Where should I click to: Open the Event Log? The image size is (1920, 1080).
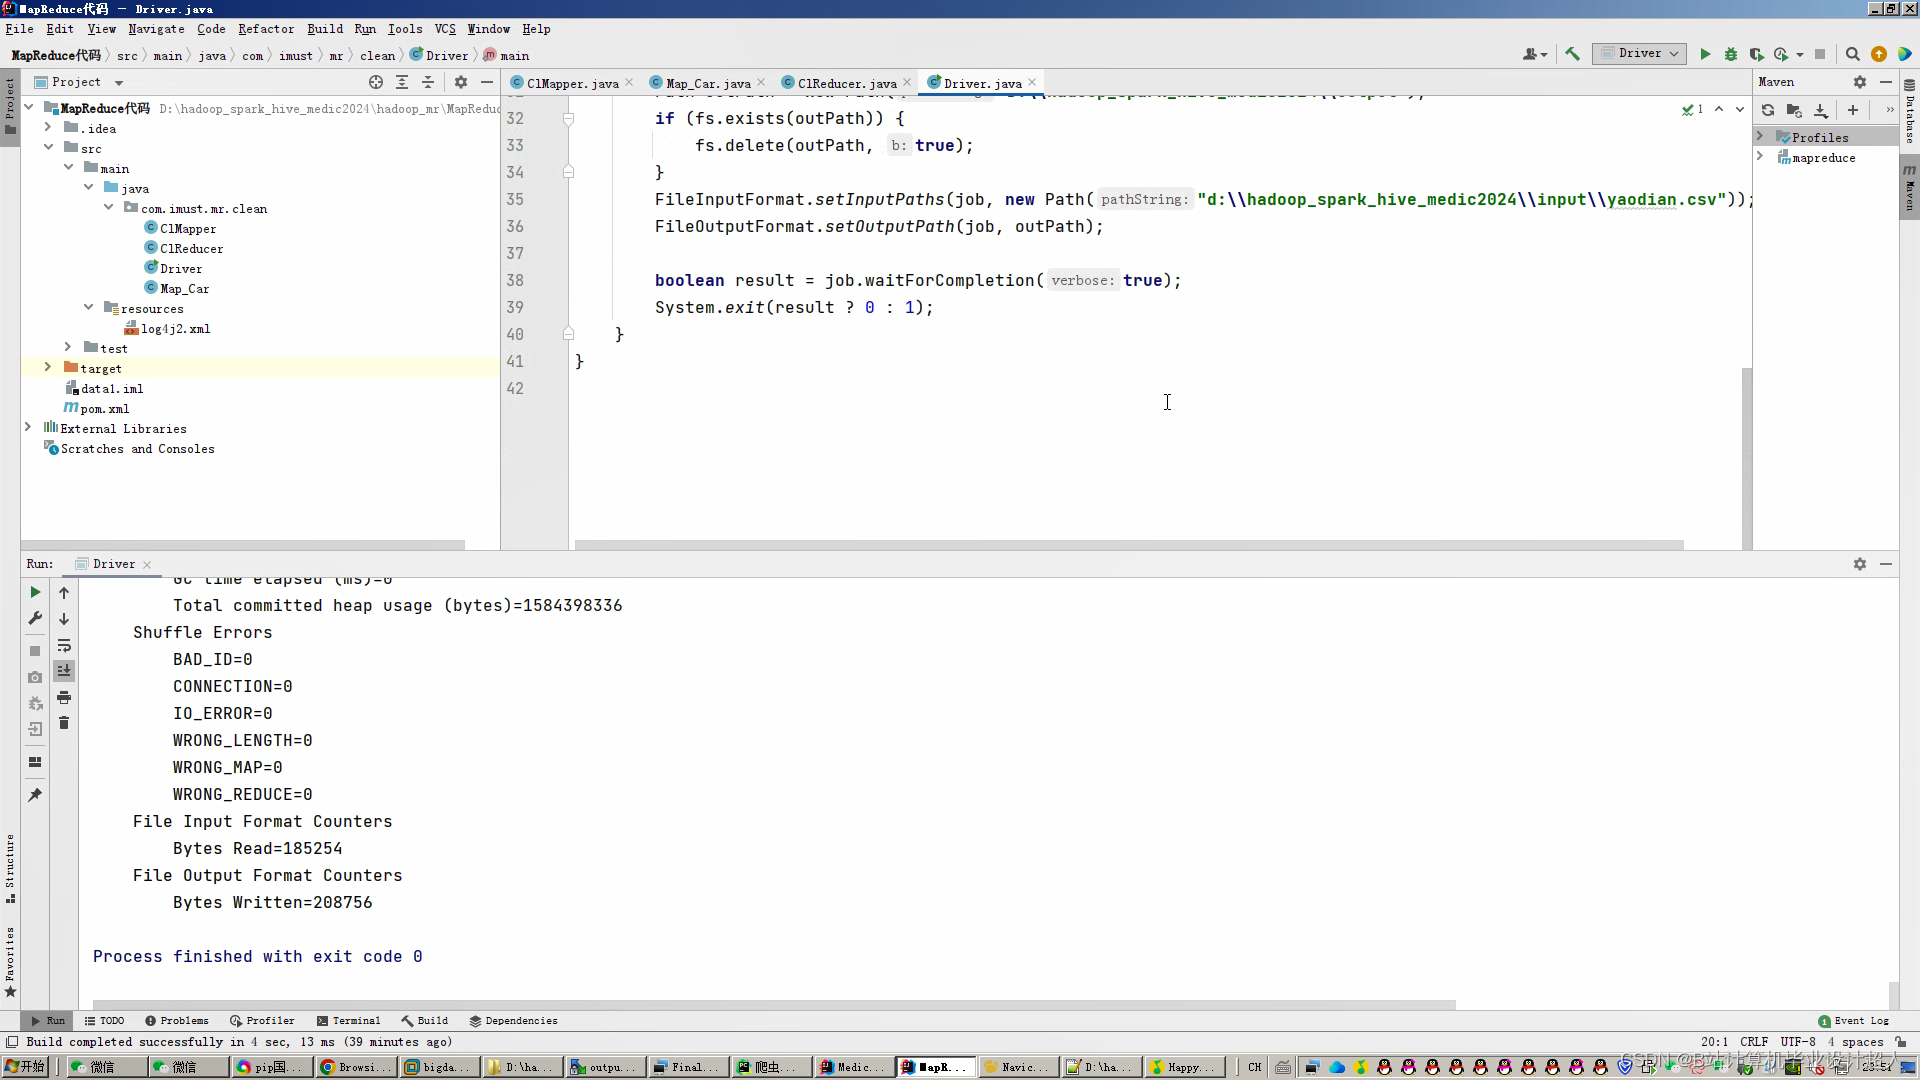click(1853, 1021)
